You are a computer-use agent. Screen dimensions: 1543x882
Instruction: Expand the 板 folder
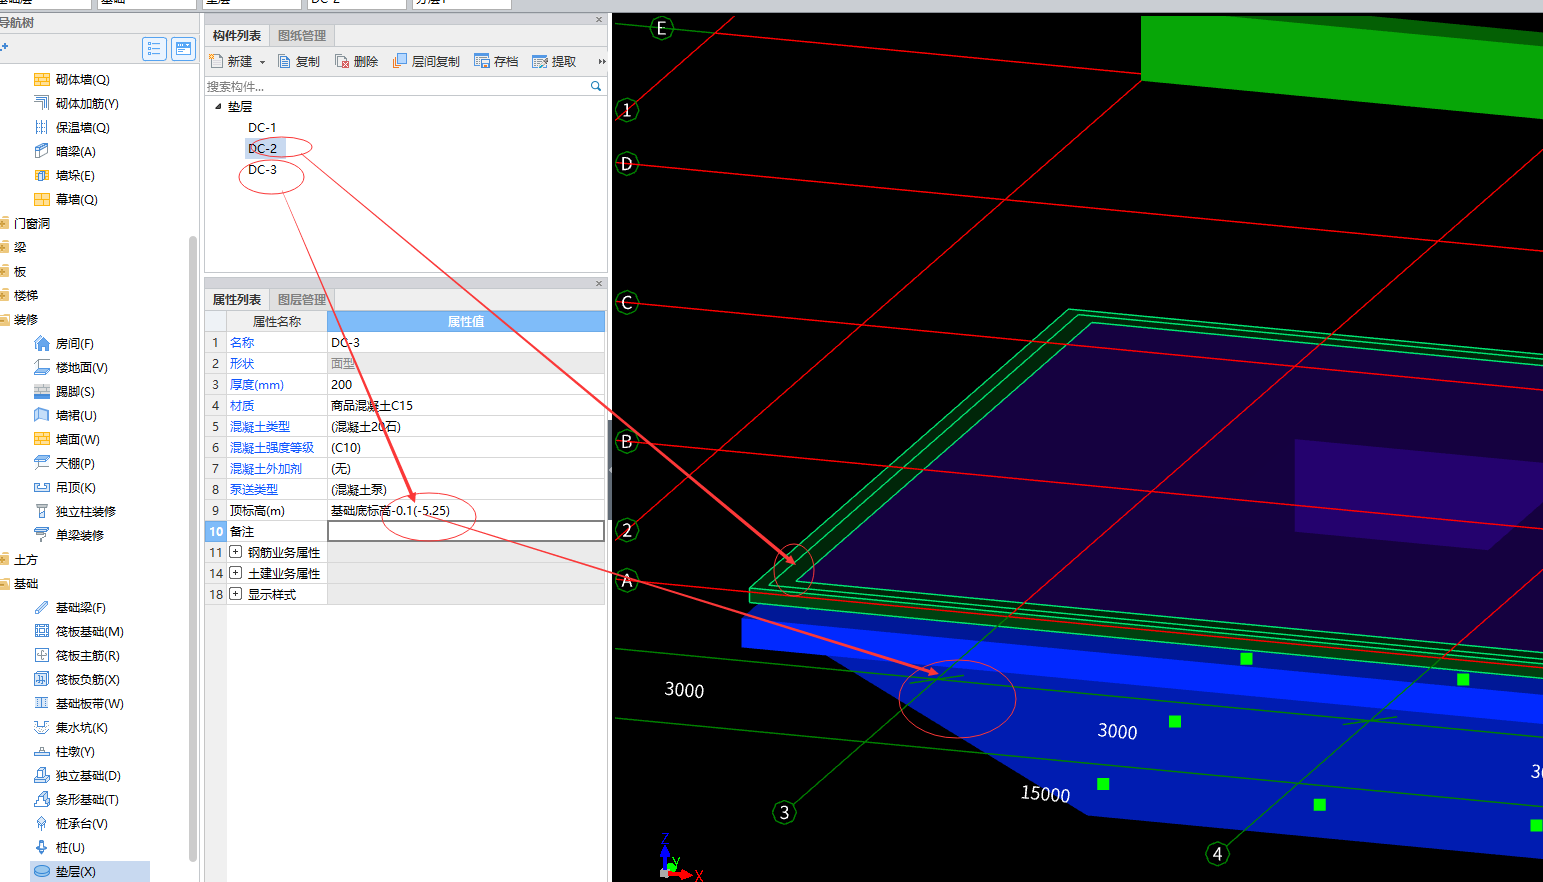4,271
